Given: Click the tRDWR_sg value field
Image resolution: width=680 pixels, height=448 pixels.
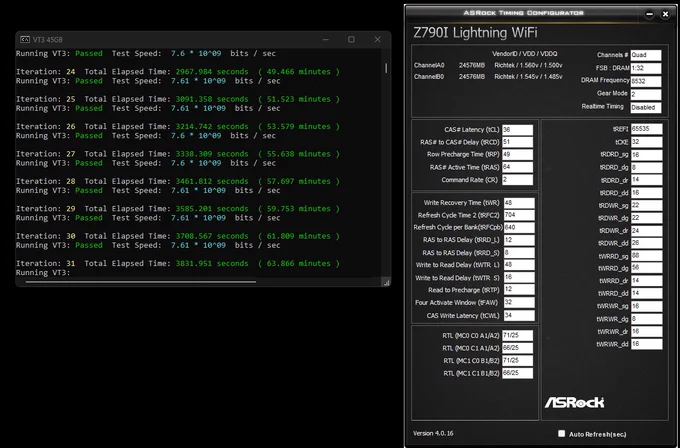Looking at the screenshot, I should click(646, 206).
